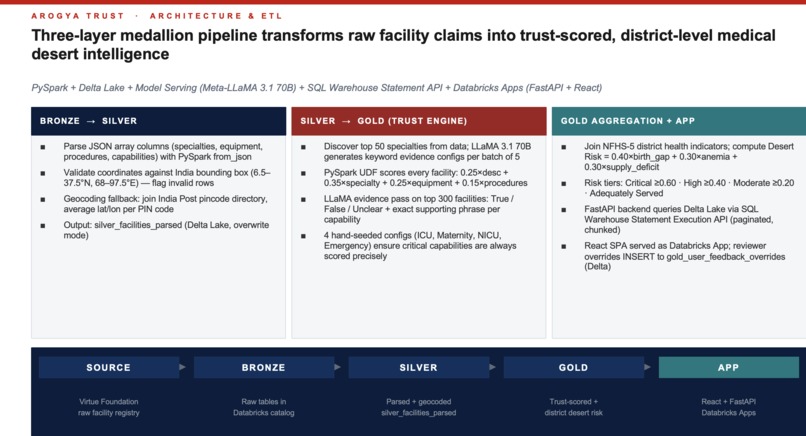Click the GOLD pipeline stage box
Image resolution: width=806 pixels, height=436 pixels.
click(x=574, y=368)
